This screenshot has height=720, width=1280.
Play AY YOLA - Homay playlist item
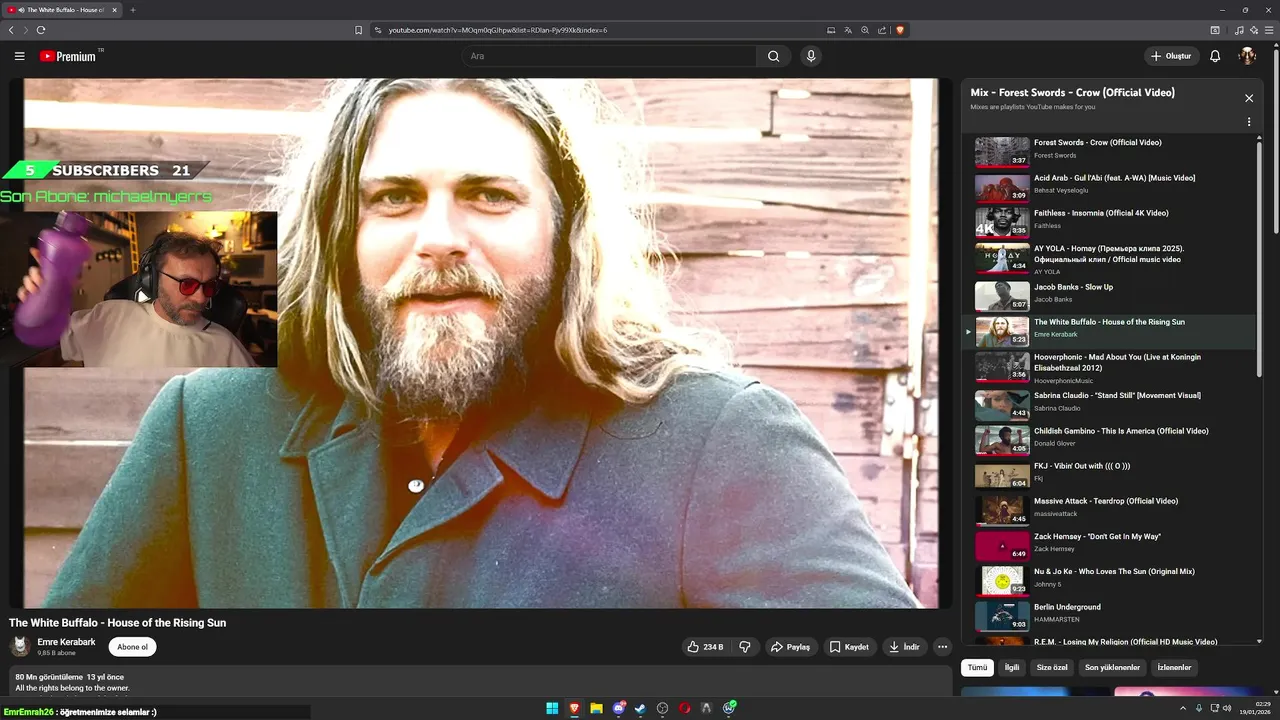(1108, 259)
